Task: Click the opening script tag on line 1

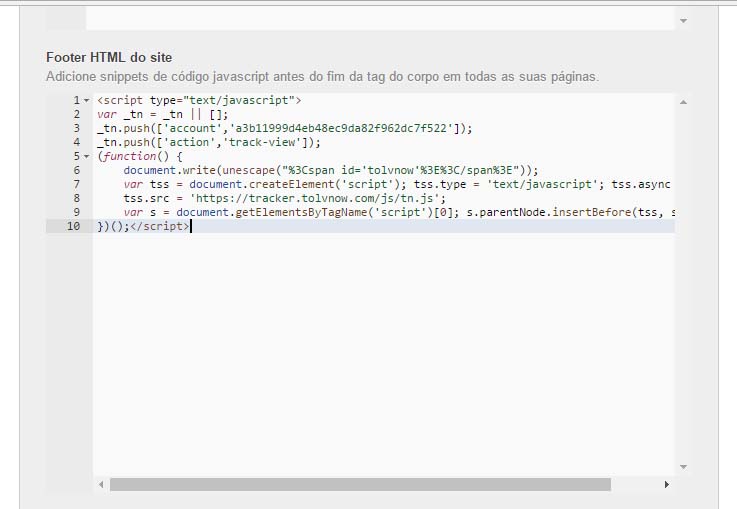Action: [199, 101]
